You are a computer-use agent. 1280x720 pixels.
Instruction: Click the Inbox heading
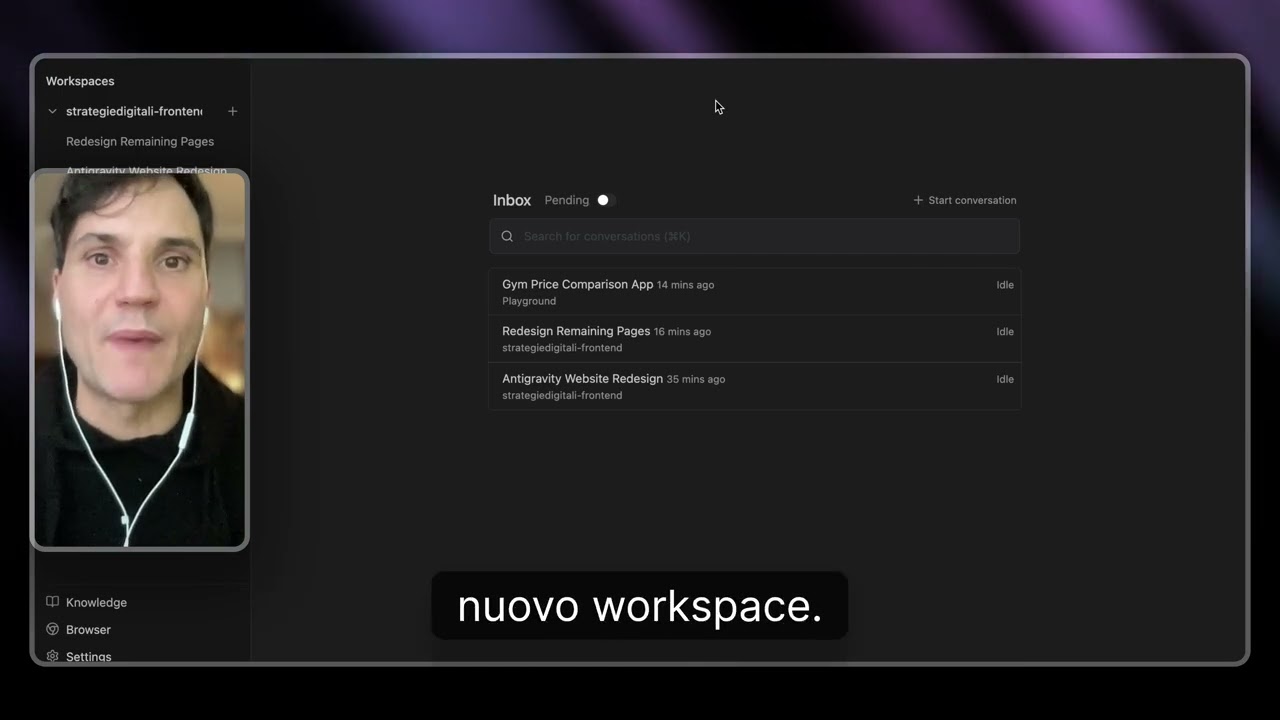click(512, 200)
